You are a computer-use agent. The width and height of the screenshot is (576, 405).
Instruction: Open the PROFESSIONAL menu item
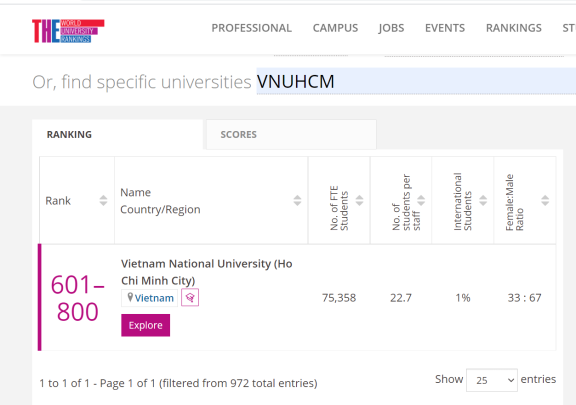[x=252, y=28]
